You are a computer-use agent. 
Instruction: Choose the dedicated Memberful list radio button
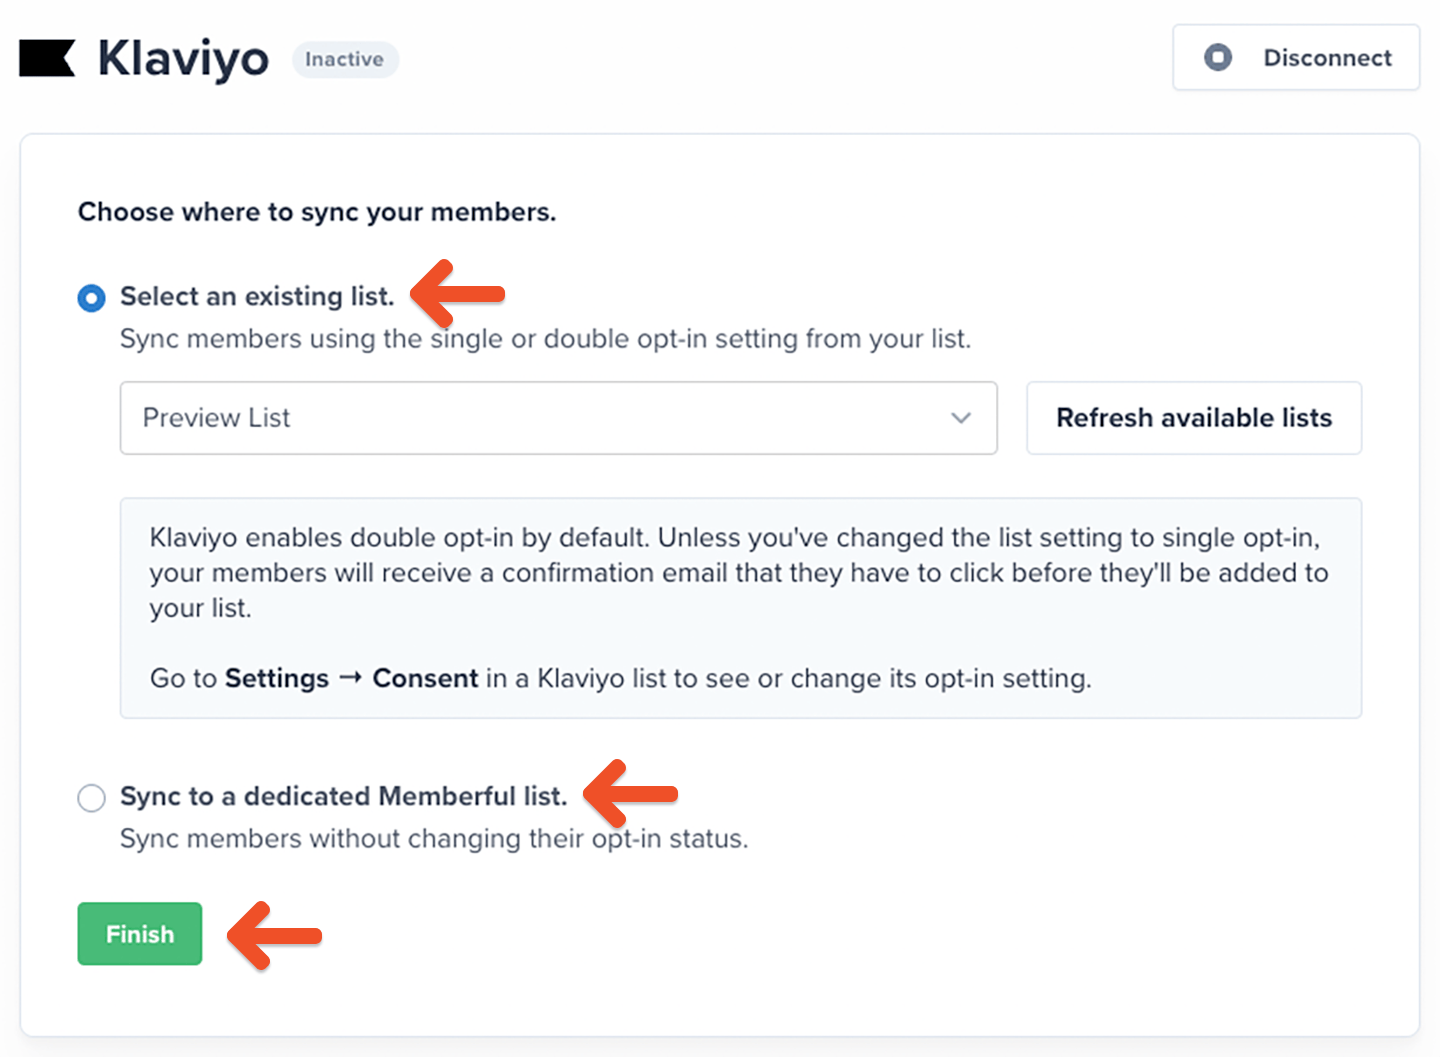(92, 798)
